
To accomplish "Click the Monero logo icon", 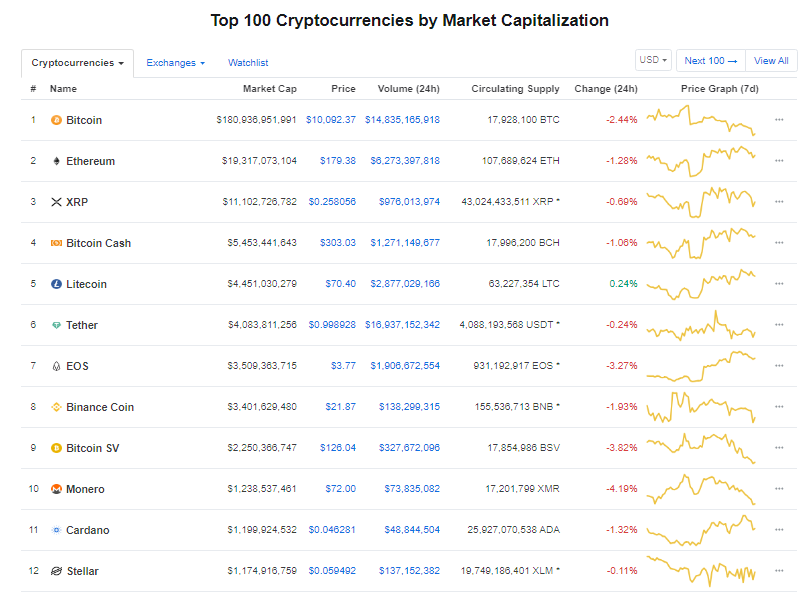I will click(x=56, y=489).
